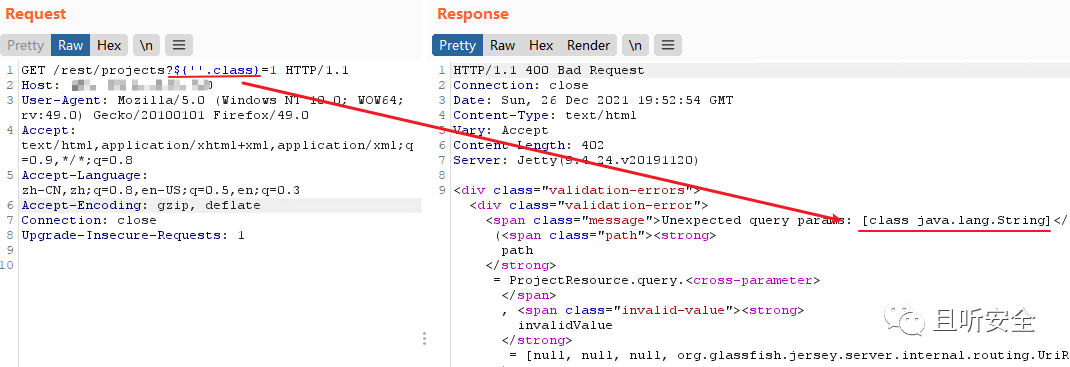Screen dimensions: 1070x367
Task: Click the GET /rest/projects request line
Action: 185,70
